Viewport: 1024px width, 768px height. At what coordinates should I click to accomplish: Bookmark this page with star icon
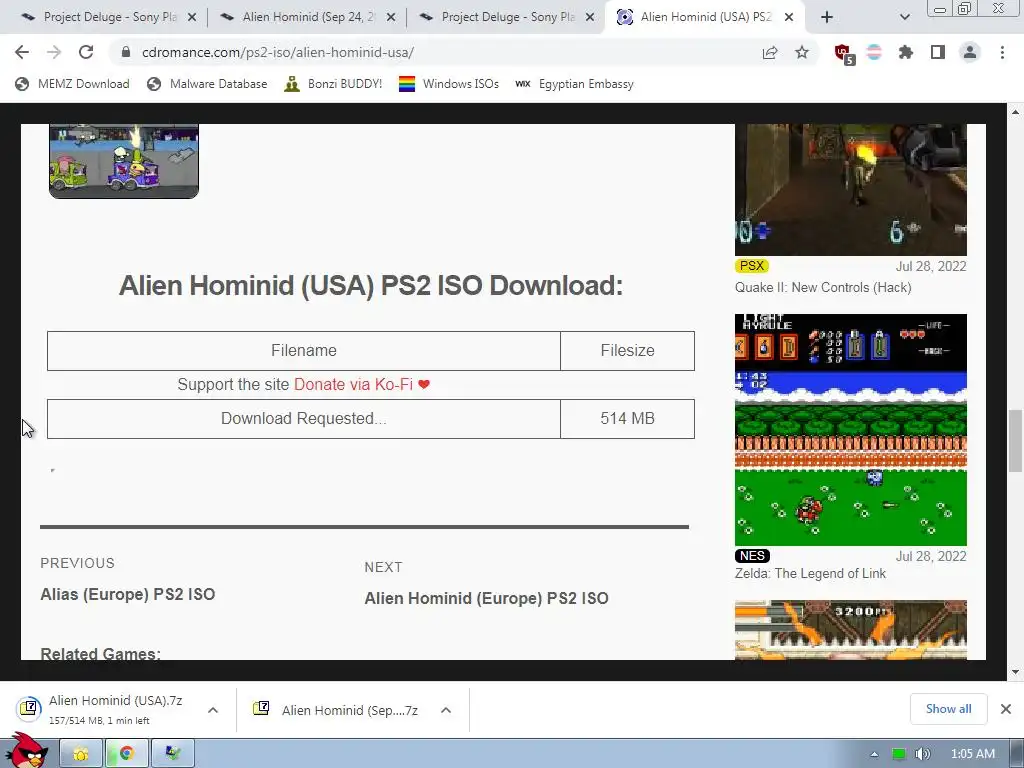point(802,52)
